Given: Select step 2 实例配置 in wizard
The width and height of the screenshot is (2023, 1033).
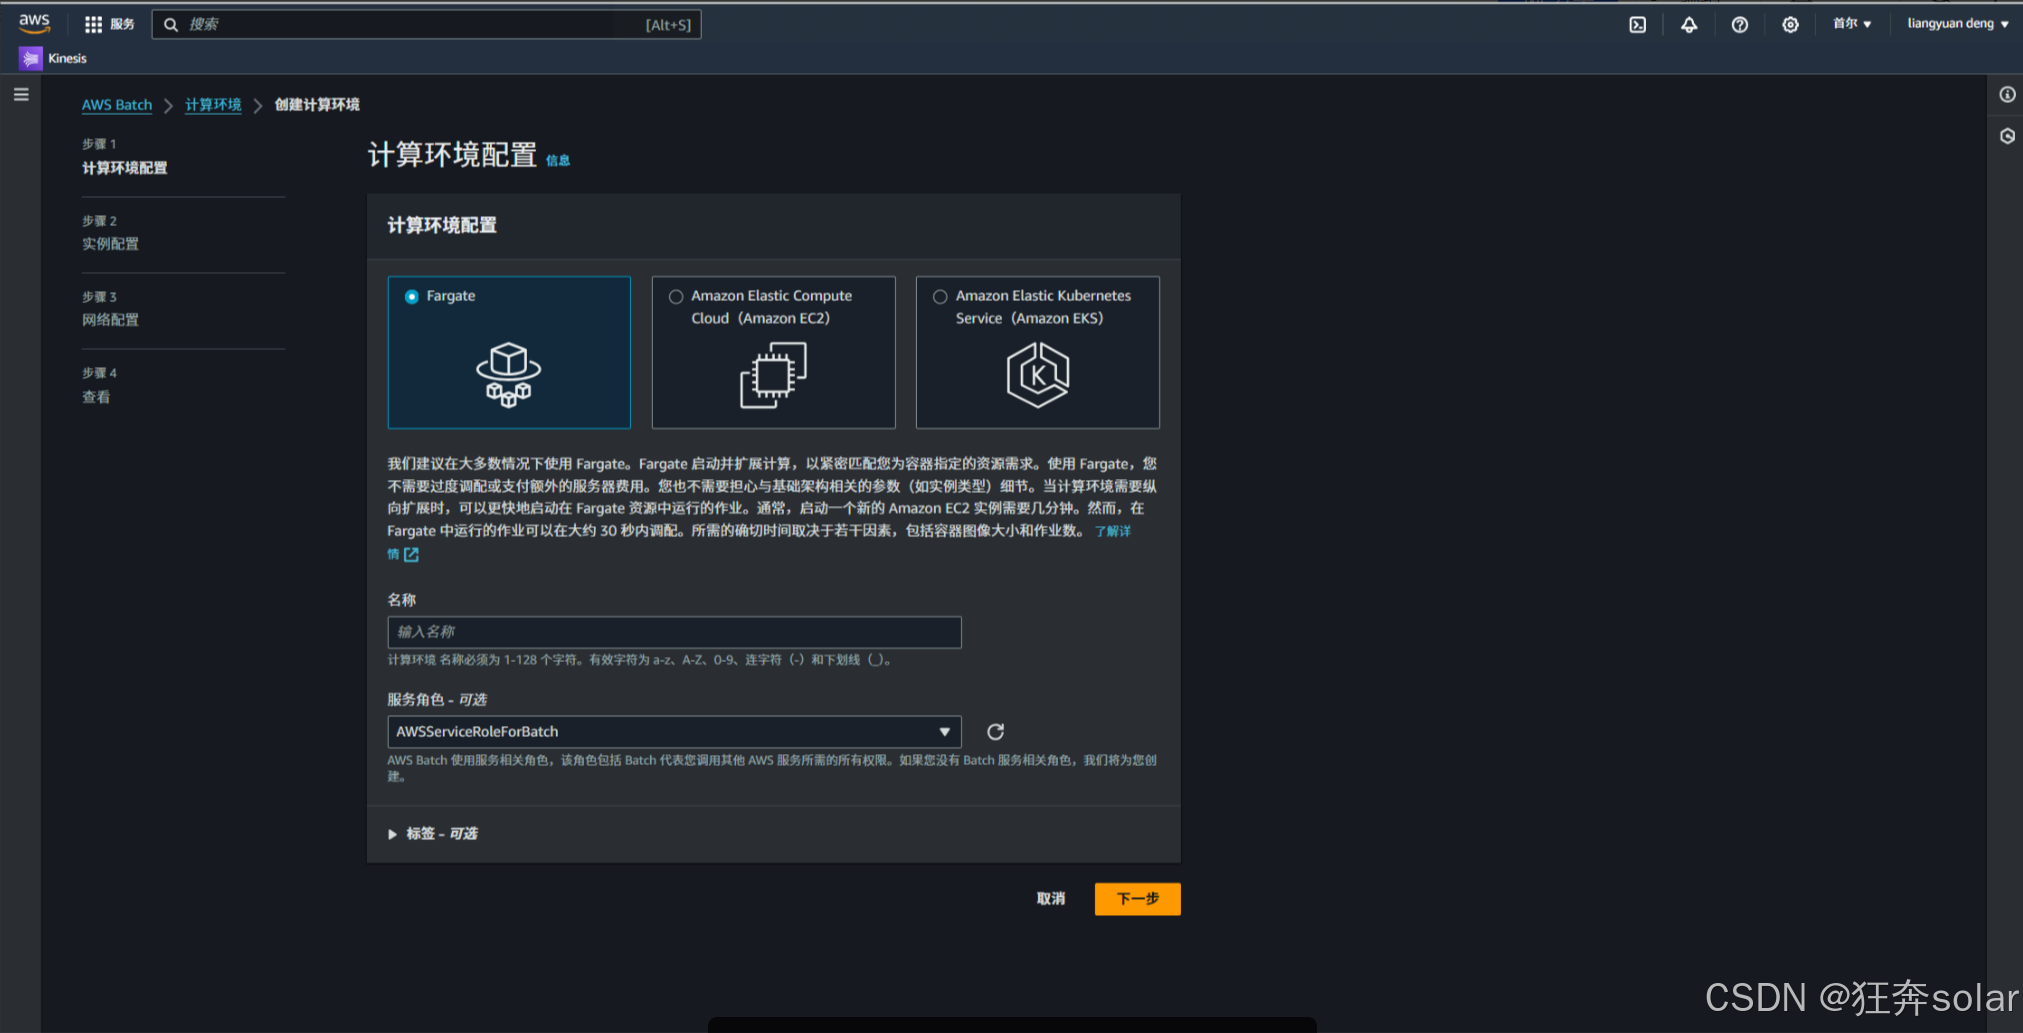Looking at the screenshot, I should 111,244.
